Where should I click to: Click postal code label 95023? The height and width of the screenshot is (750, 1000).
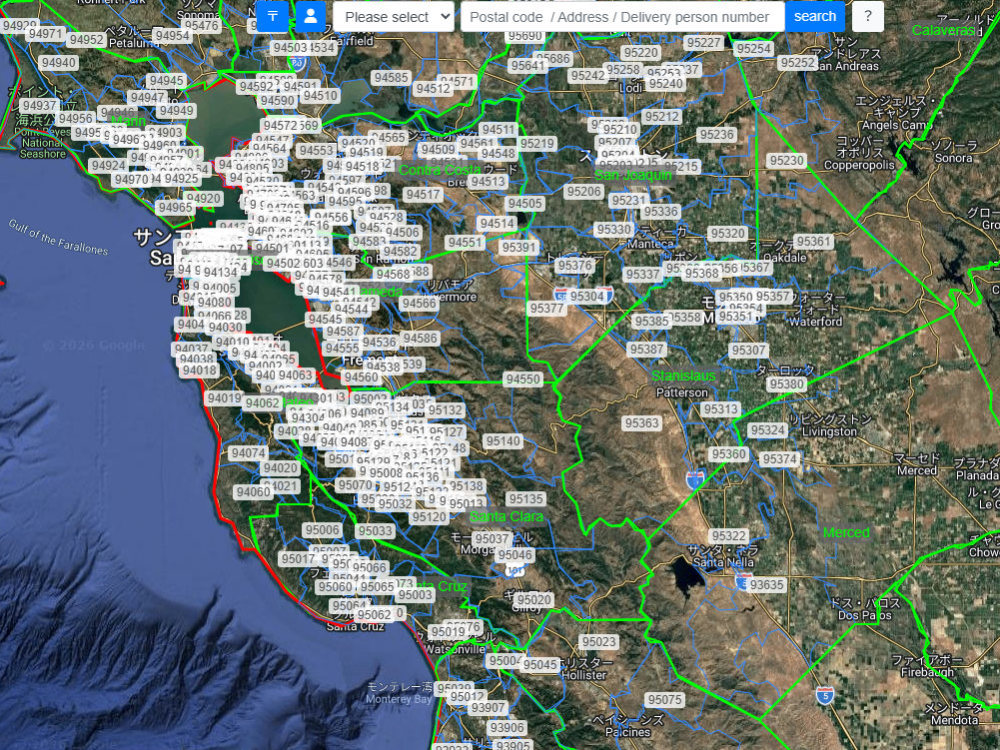[x=599, y=641]
